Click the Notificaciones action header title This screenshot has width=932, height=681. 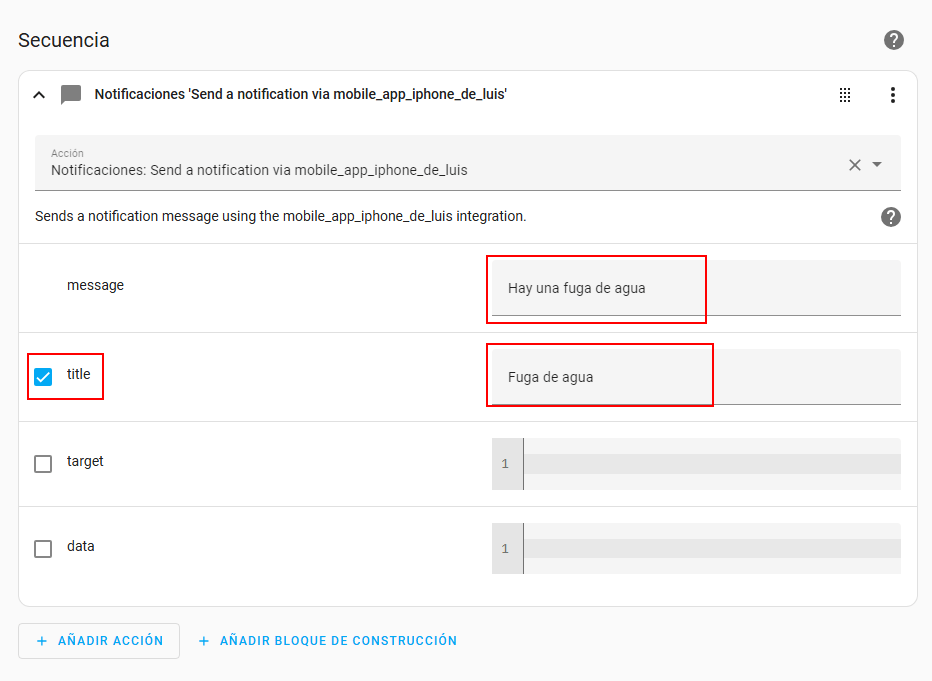tap(300, 95)
